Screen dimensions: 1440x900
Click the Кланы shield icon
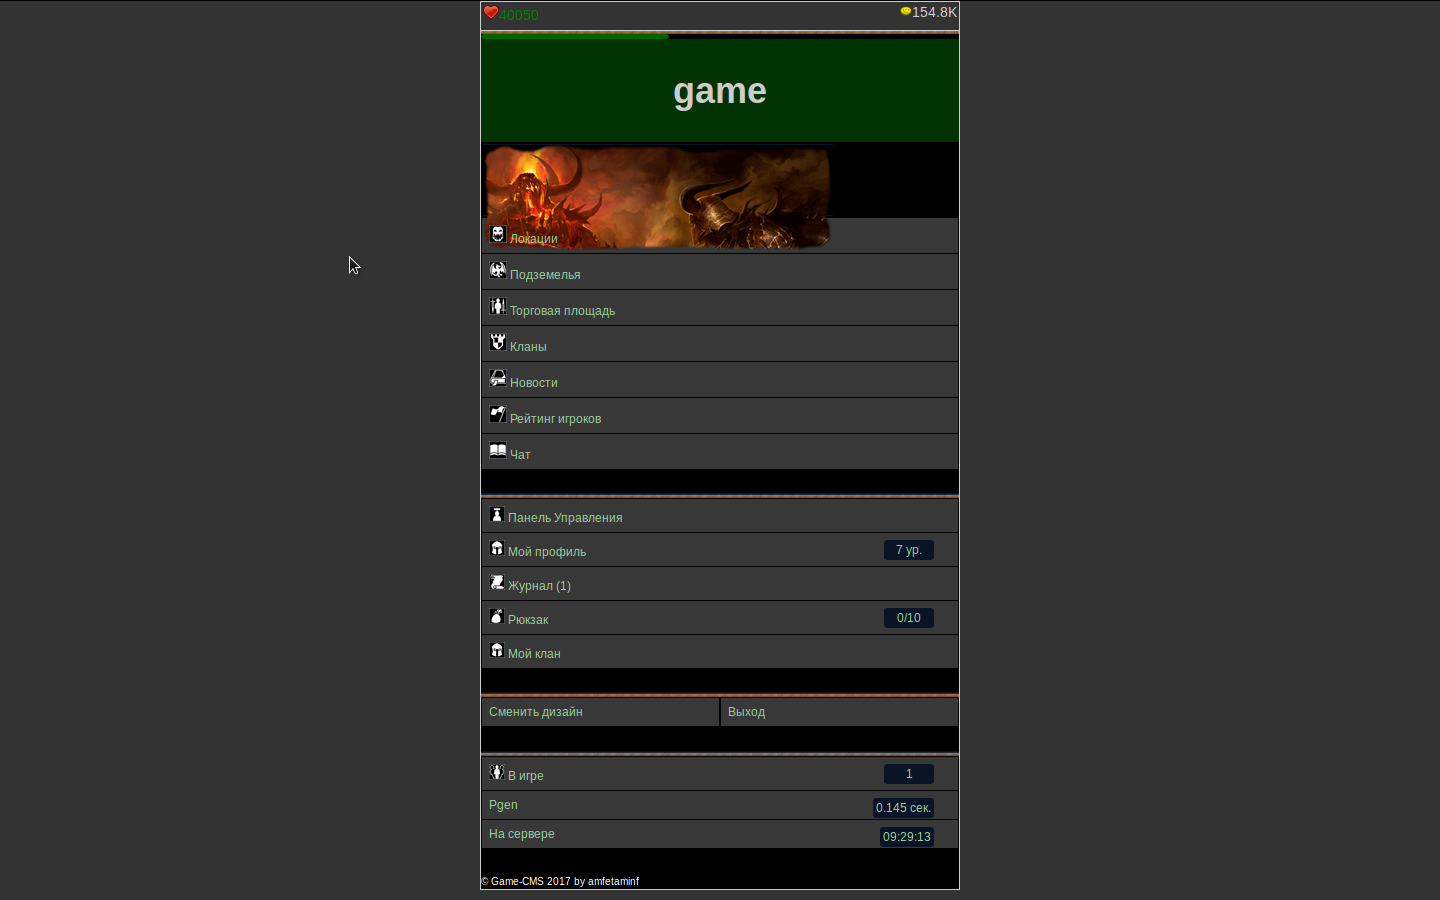pos(498,342)
